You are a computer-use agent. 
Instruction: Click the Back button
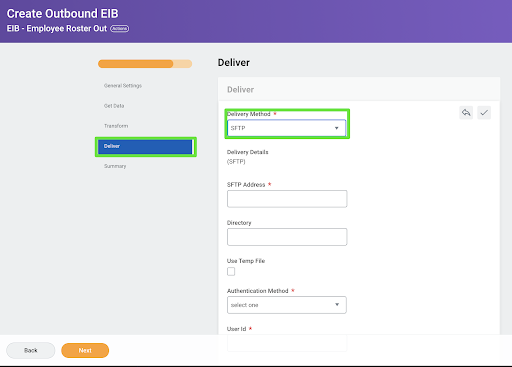point(31,350)
